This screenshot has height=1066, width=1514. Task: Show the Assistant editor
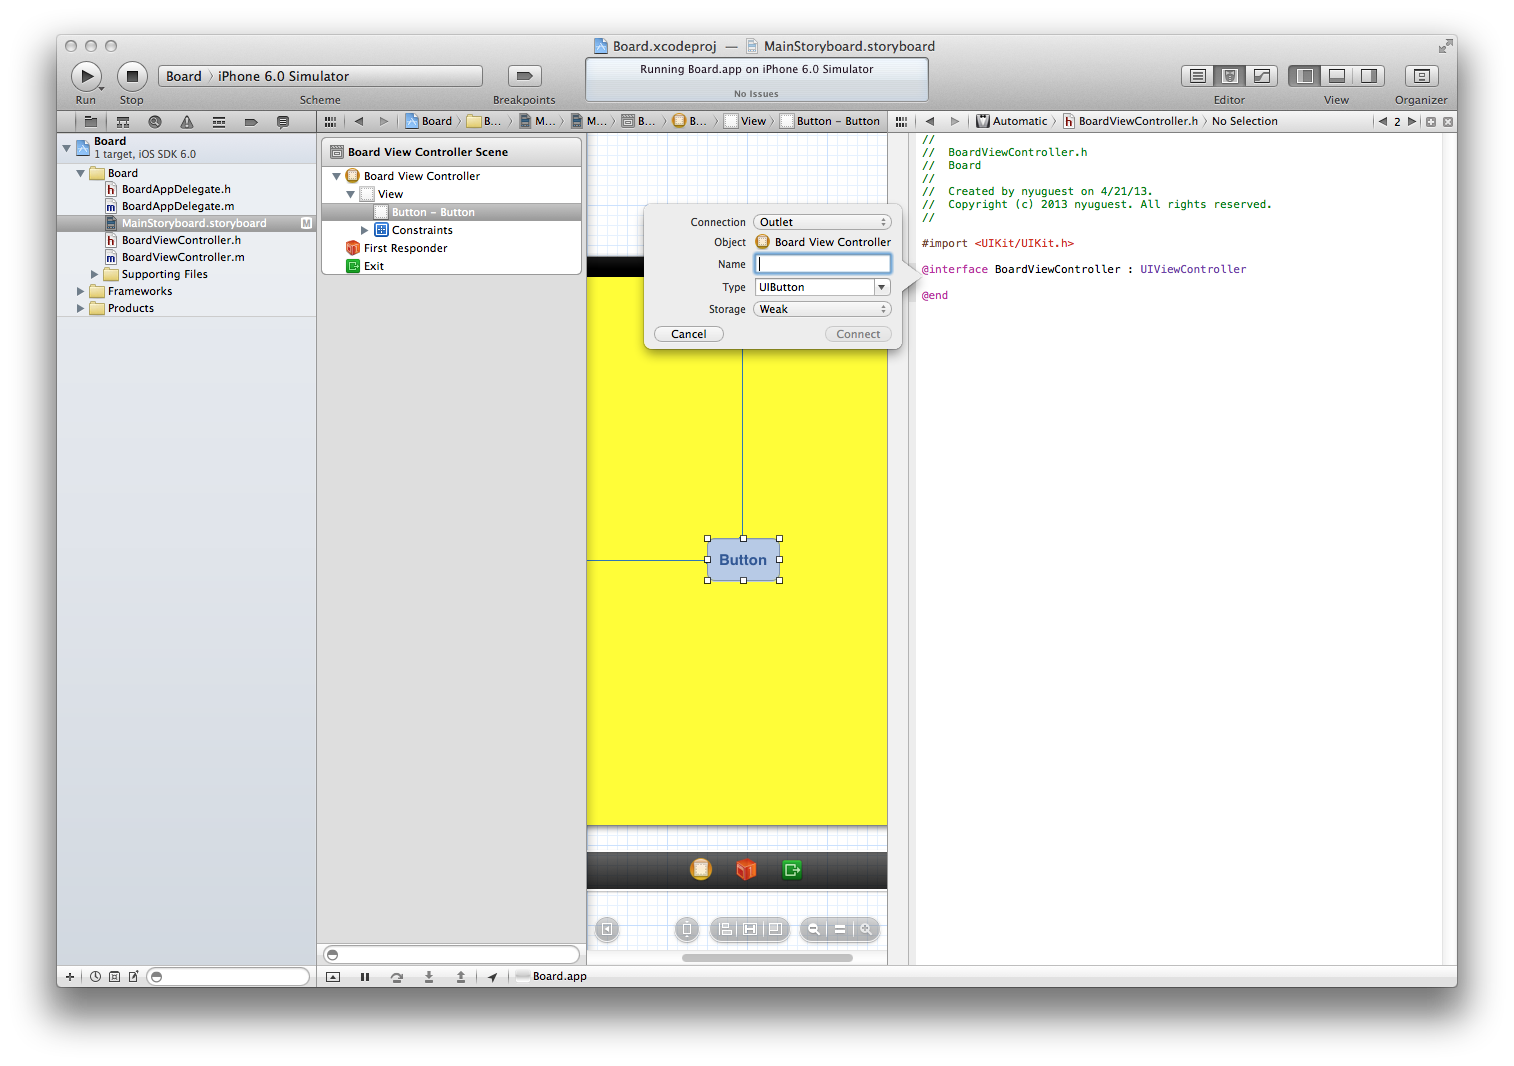(1229, 76)
